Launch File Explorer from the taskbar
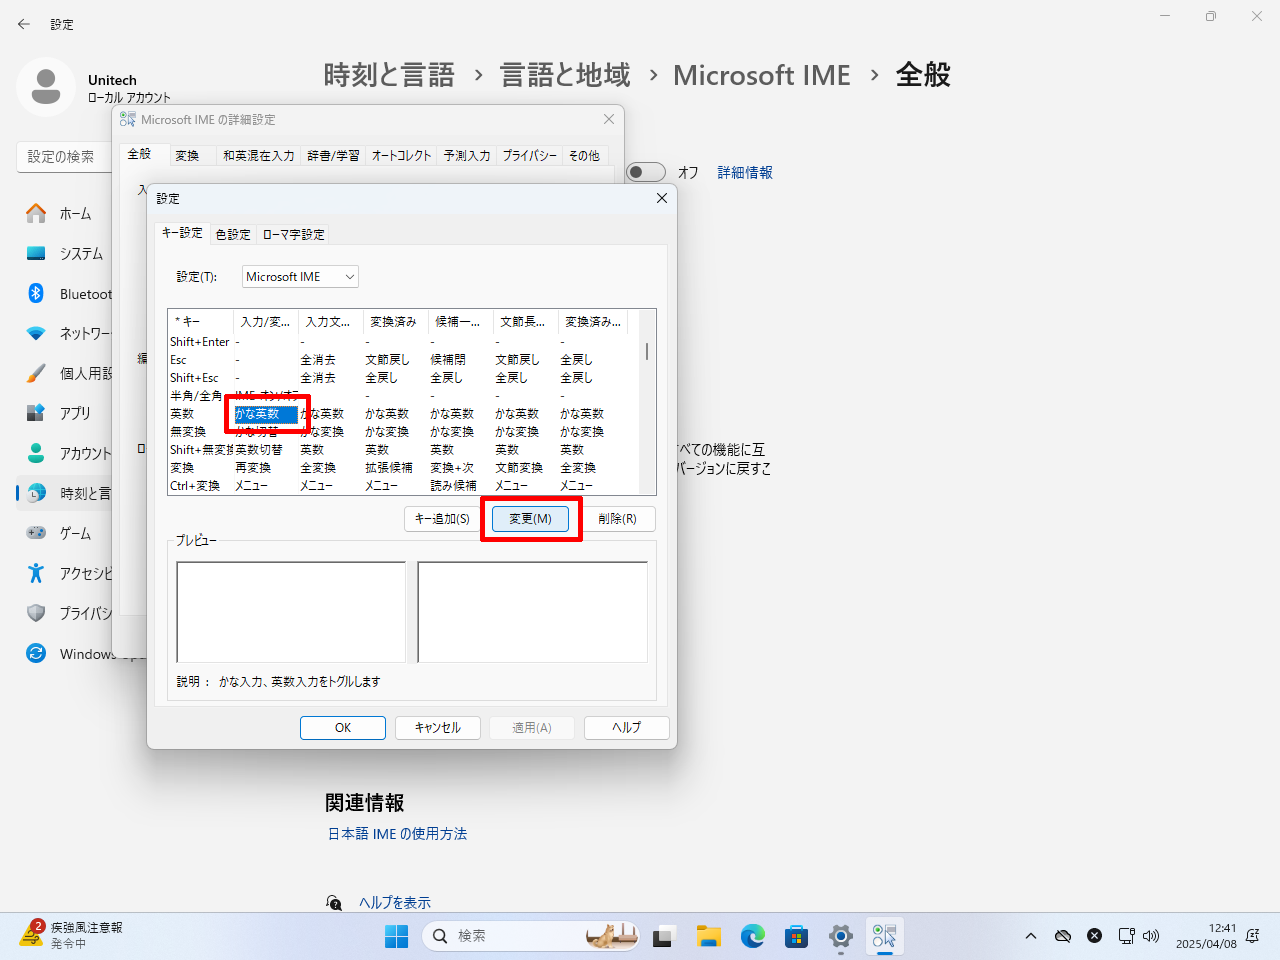This screenshot has width=1280, height=960. coord(709,936)
